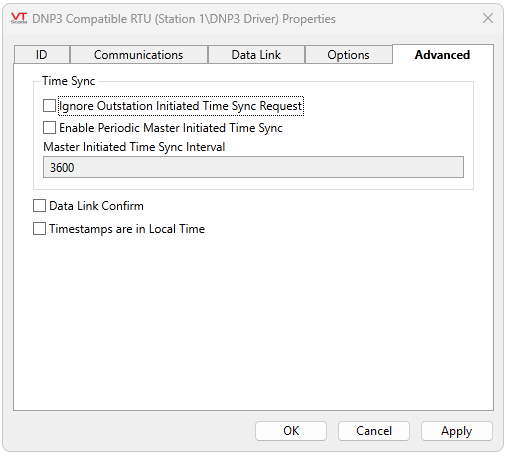The width and height of the screenshot is (506, 454).
Task: Toggle Timestamps are in Local Time checkbox
Action: point(39,229)
